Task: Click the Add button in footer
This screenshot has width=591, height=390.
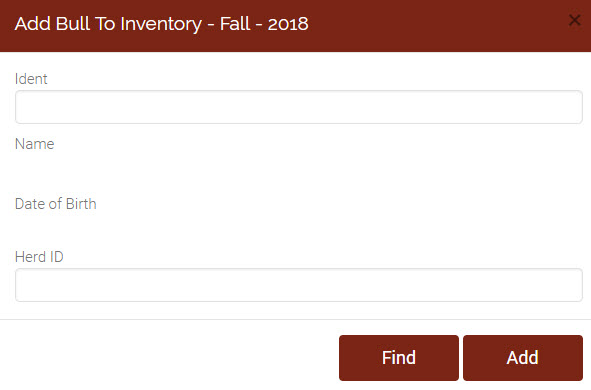Action: pyautogui.click(x=523, y=358)
